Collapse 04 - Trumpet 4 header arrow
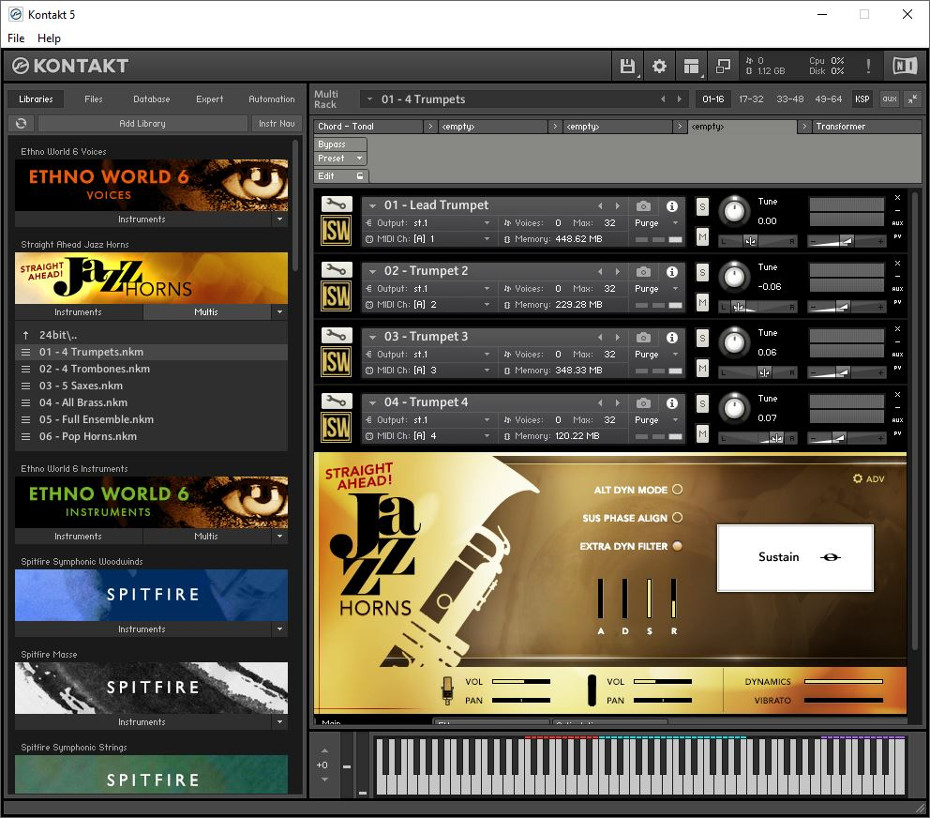 372,403
